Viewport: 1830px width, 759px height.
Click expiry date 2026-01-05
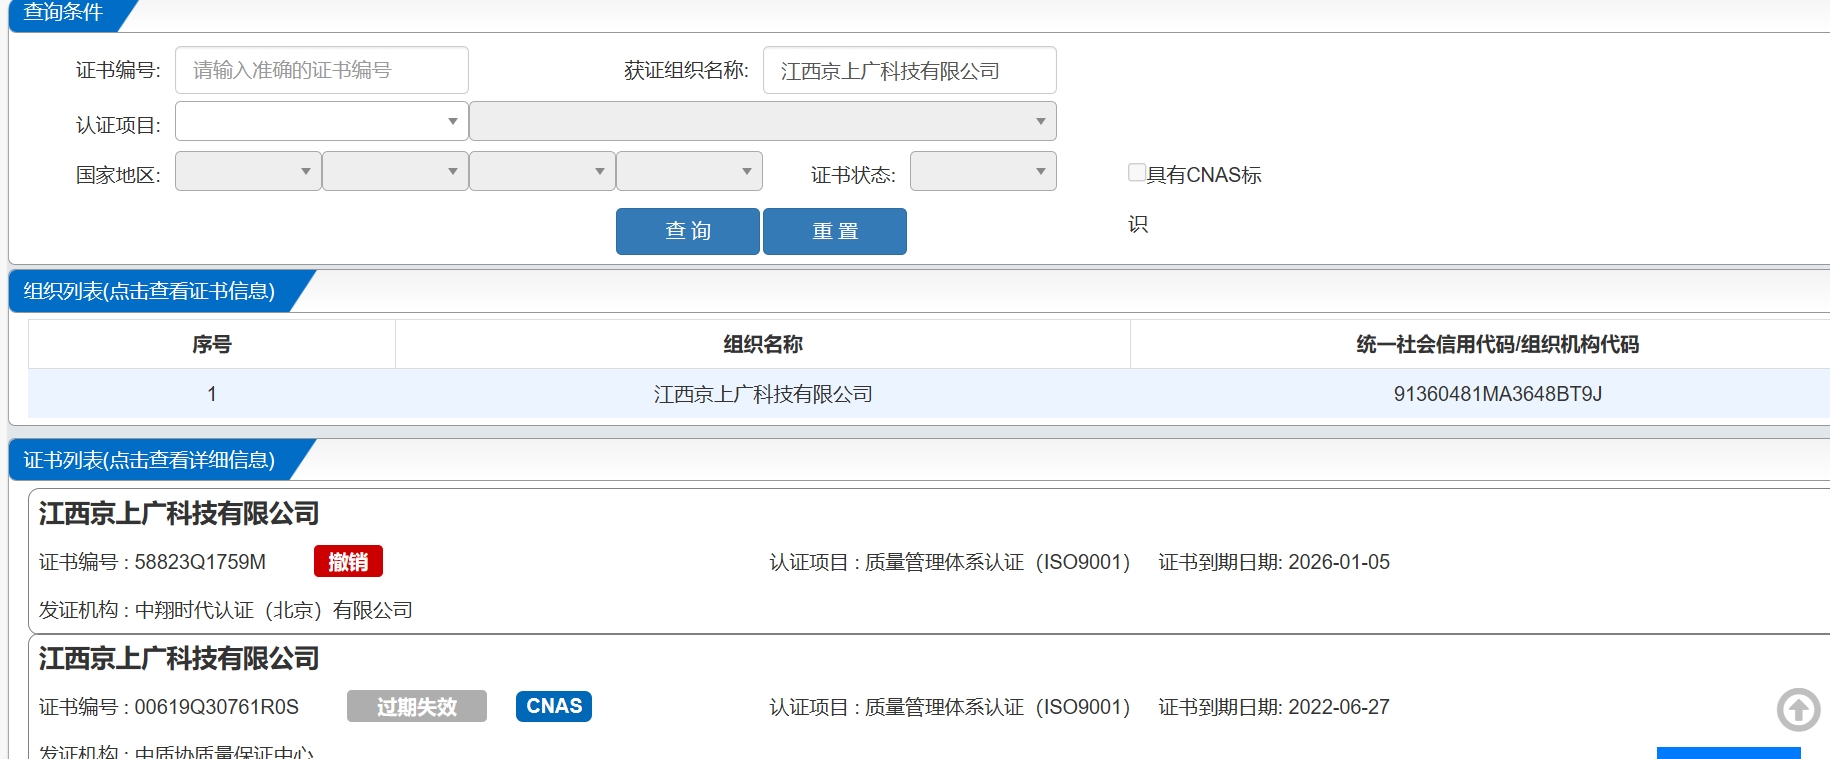[x=1339, y=562]
